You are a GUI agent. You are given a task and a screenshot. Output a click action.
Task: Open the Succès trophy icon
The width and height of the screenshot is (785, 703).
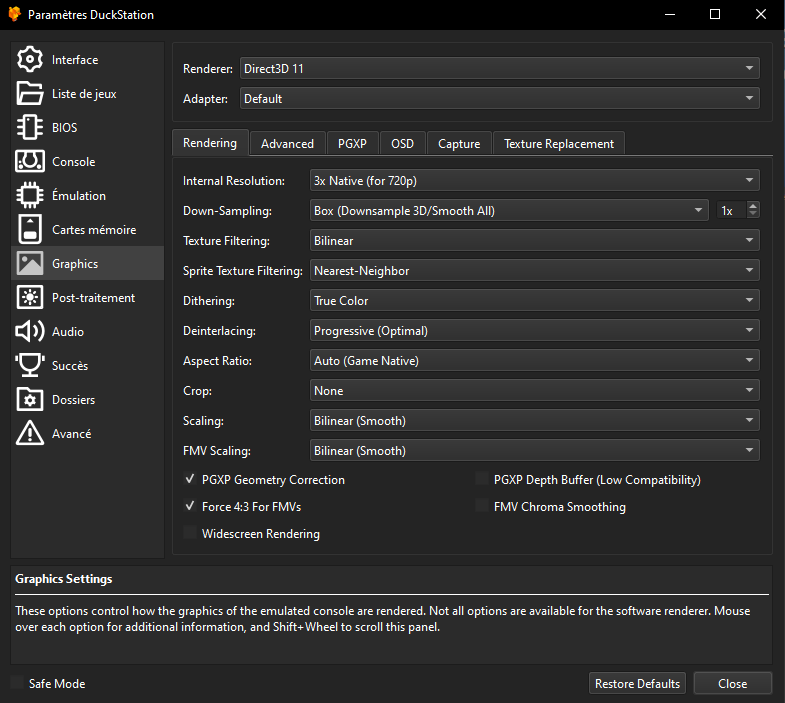tap(30, 366)
